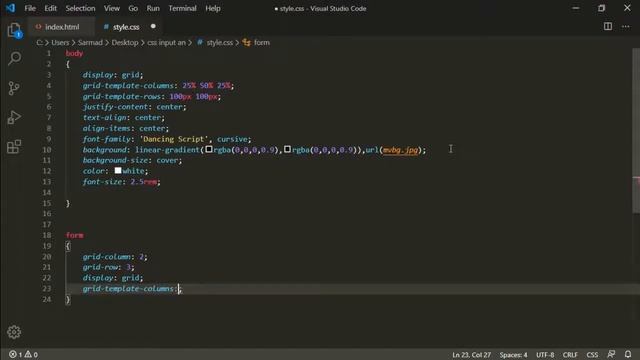Image resolution: width=640 pixels, height=360 pixels.
Task: Open the Explorer view in activity bar
Action: 14,30
